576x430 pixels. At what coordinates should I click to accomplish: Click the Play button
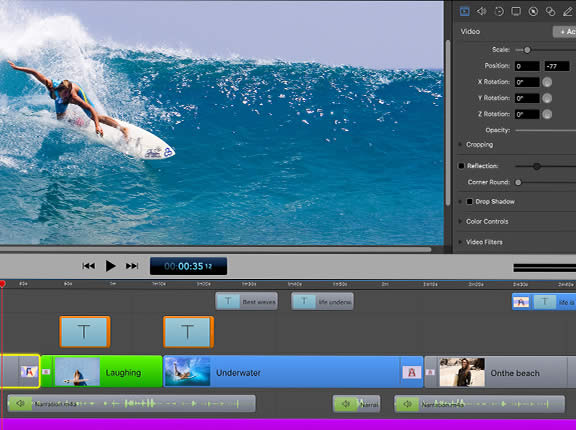point(110,266)
